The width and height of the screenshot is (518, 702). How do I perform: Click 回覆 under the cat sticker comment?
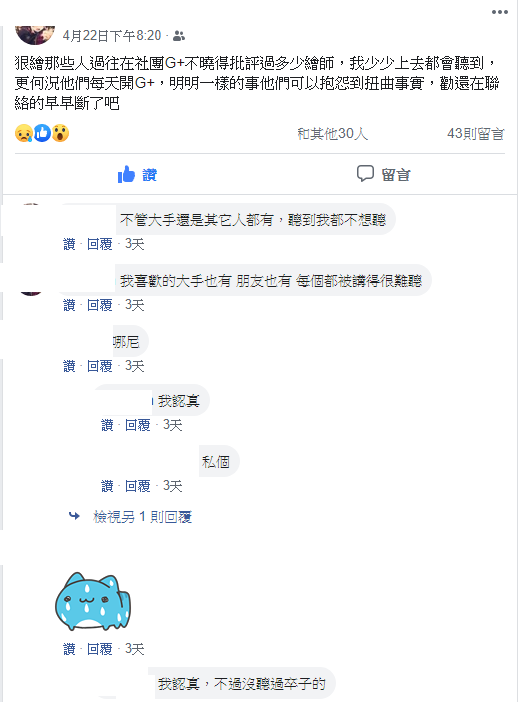click(99, 649)
